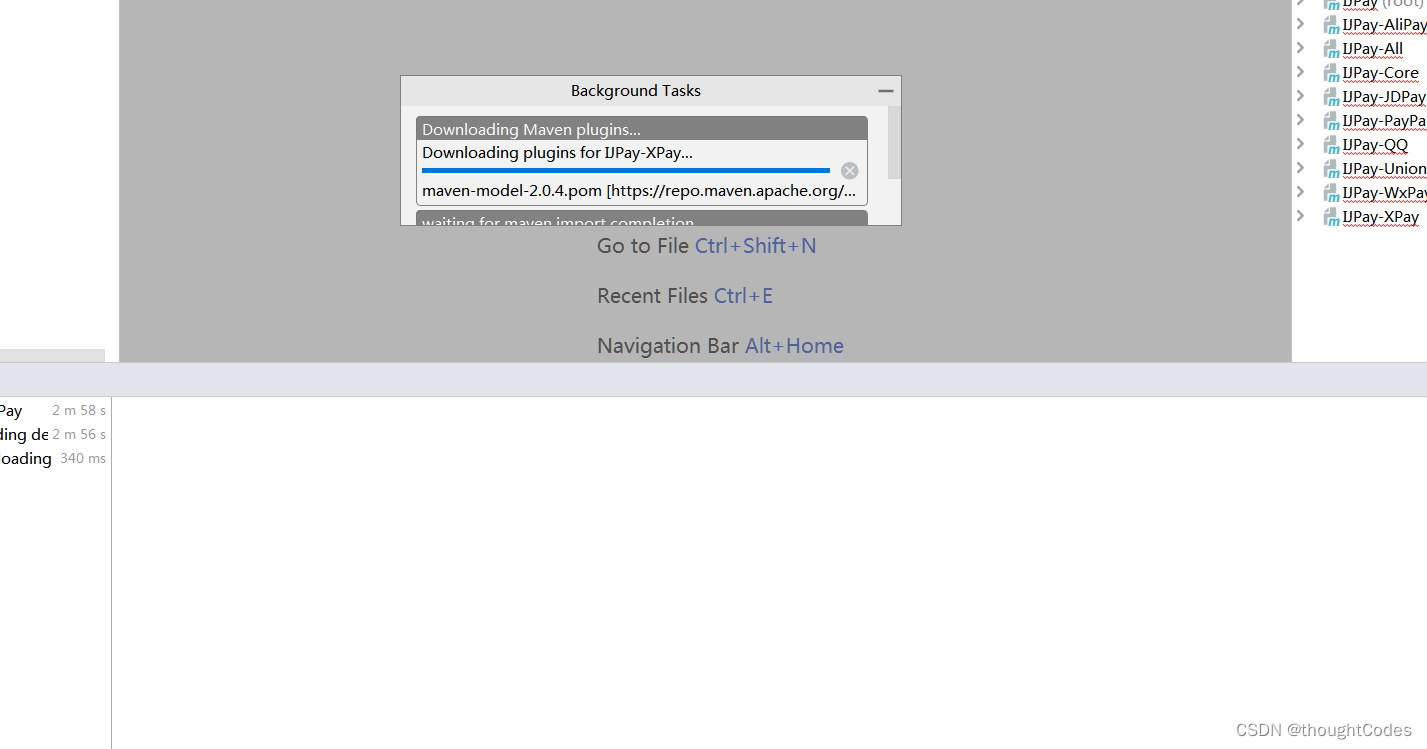Expand the IJPay-UnionPay Maven module
Screen dimensions: 1427x749
[x=1300, y=168]
